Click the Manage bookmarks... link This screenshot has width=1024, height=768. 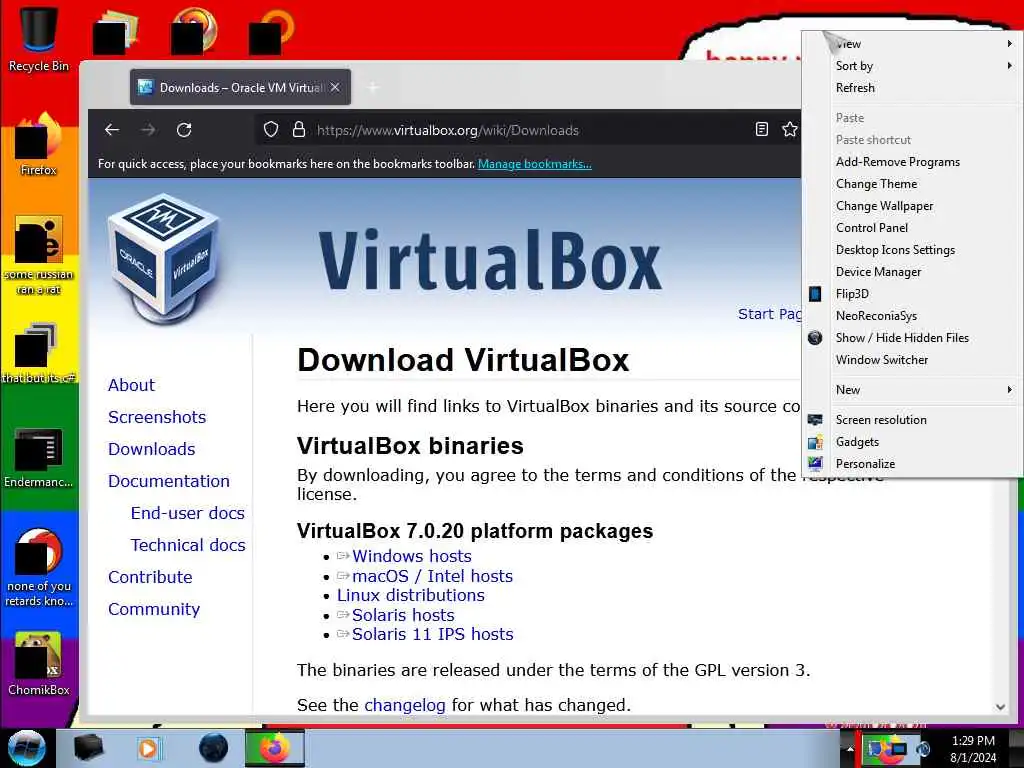(535, 164)
